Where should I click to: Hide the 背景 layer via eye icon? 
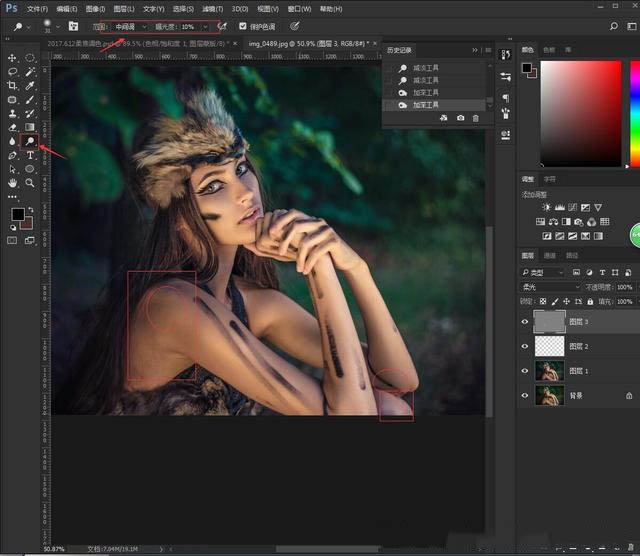[526, 395]
